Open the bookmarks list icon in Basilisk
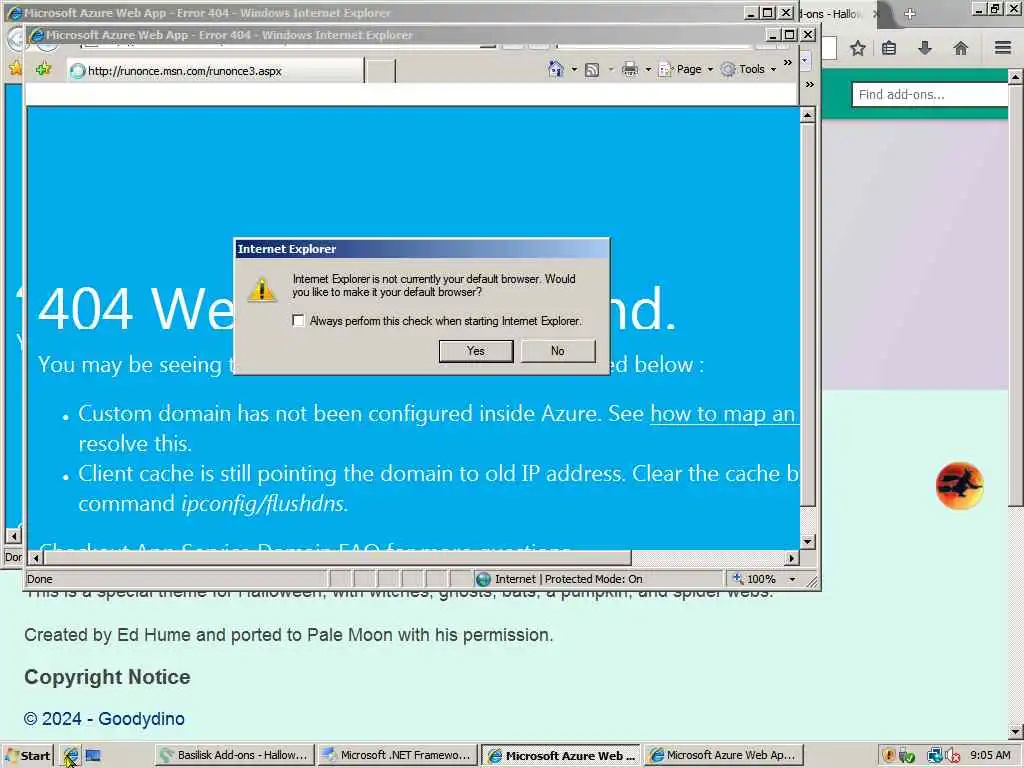The image size is (1024, 768). coord(889,48)
